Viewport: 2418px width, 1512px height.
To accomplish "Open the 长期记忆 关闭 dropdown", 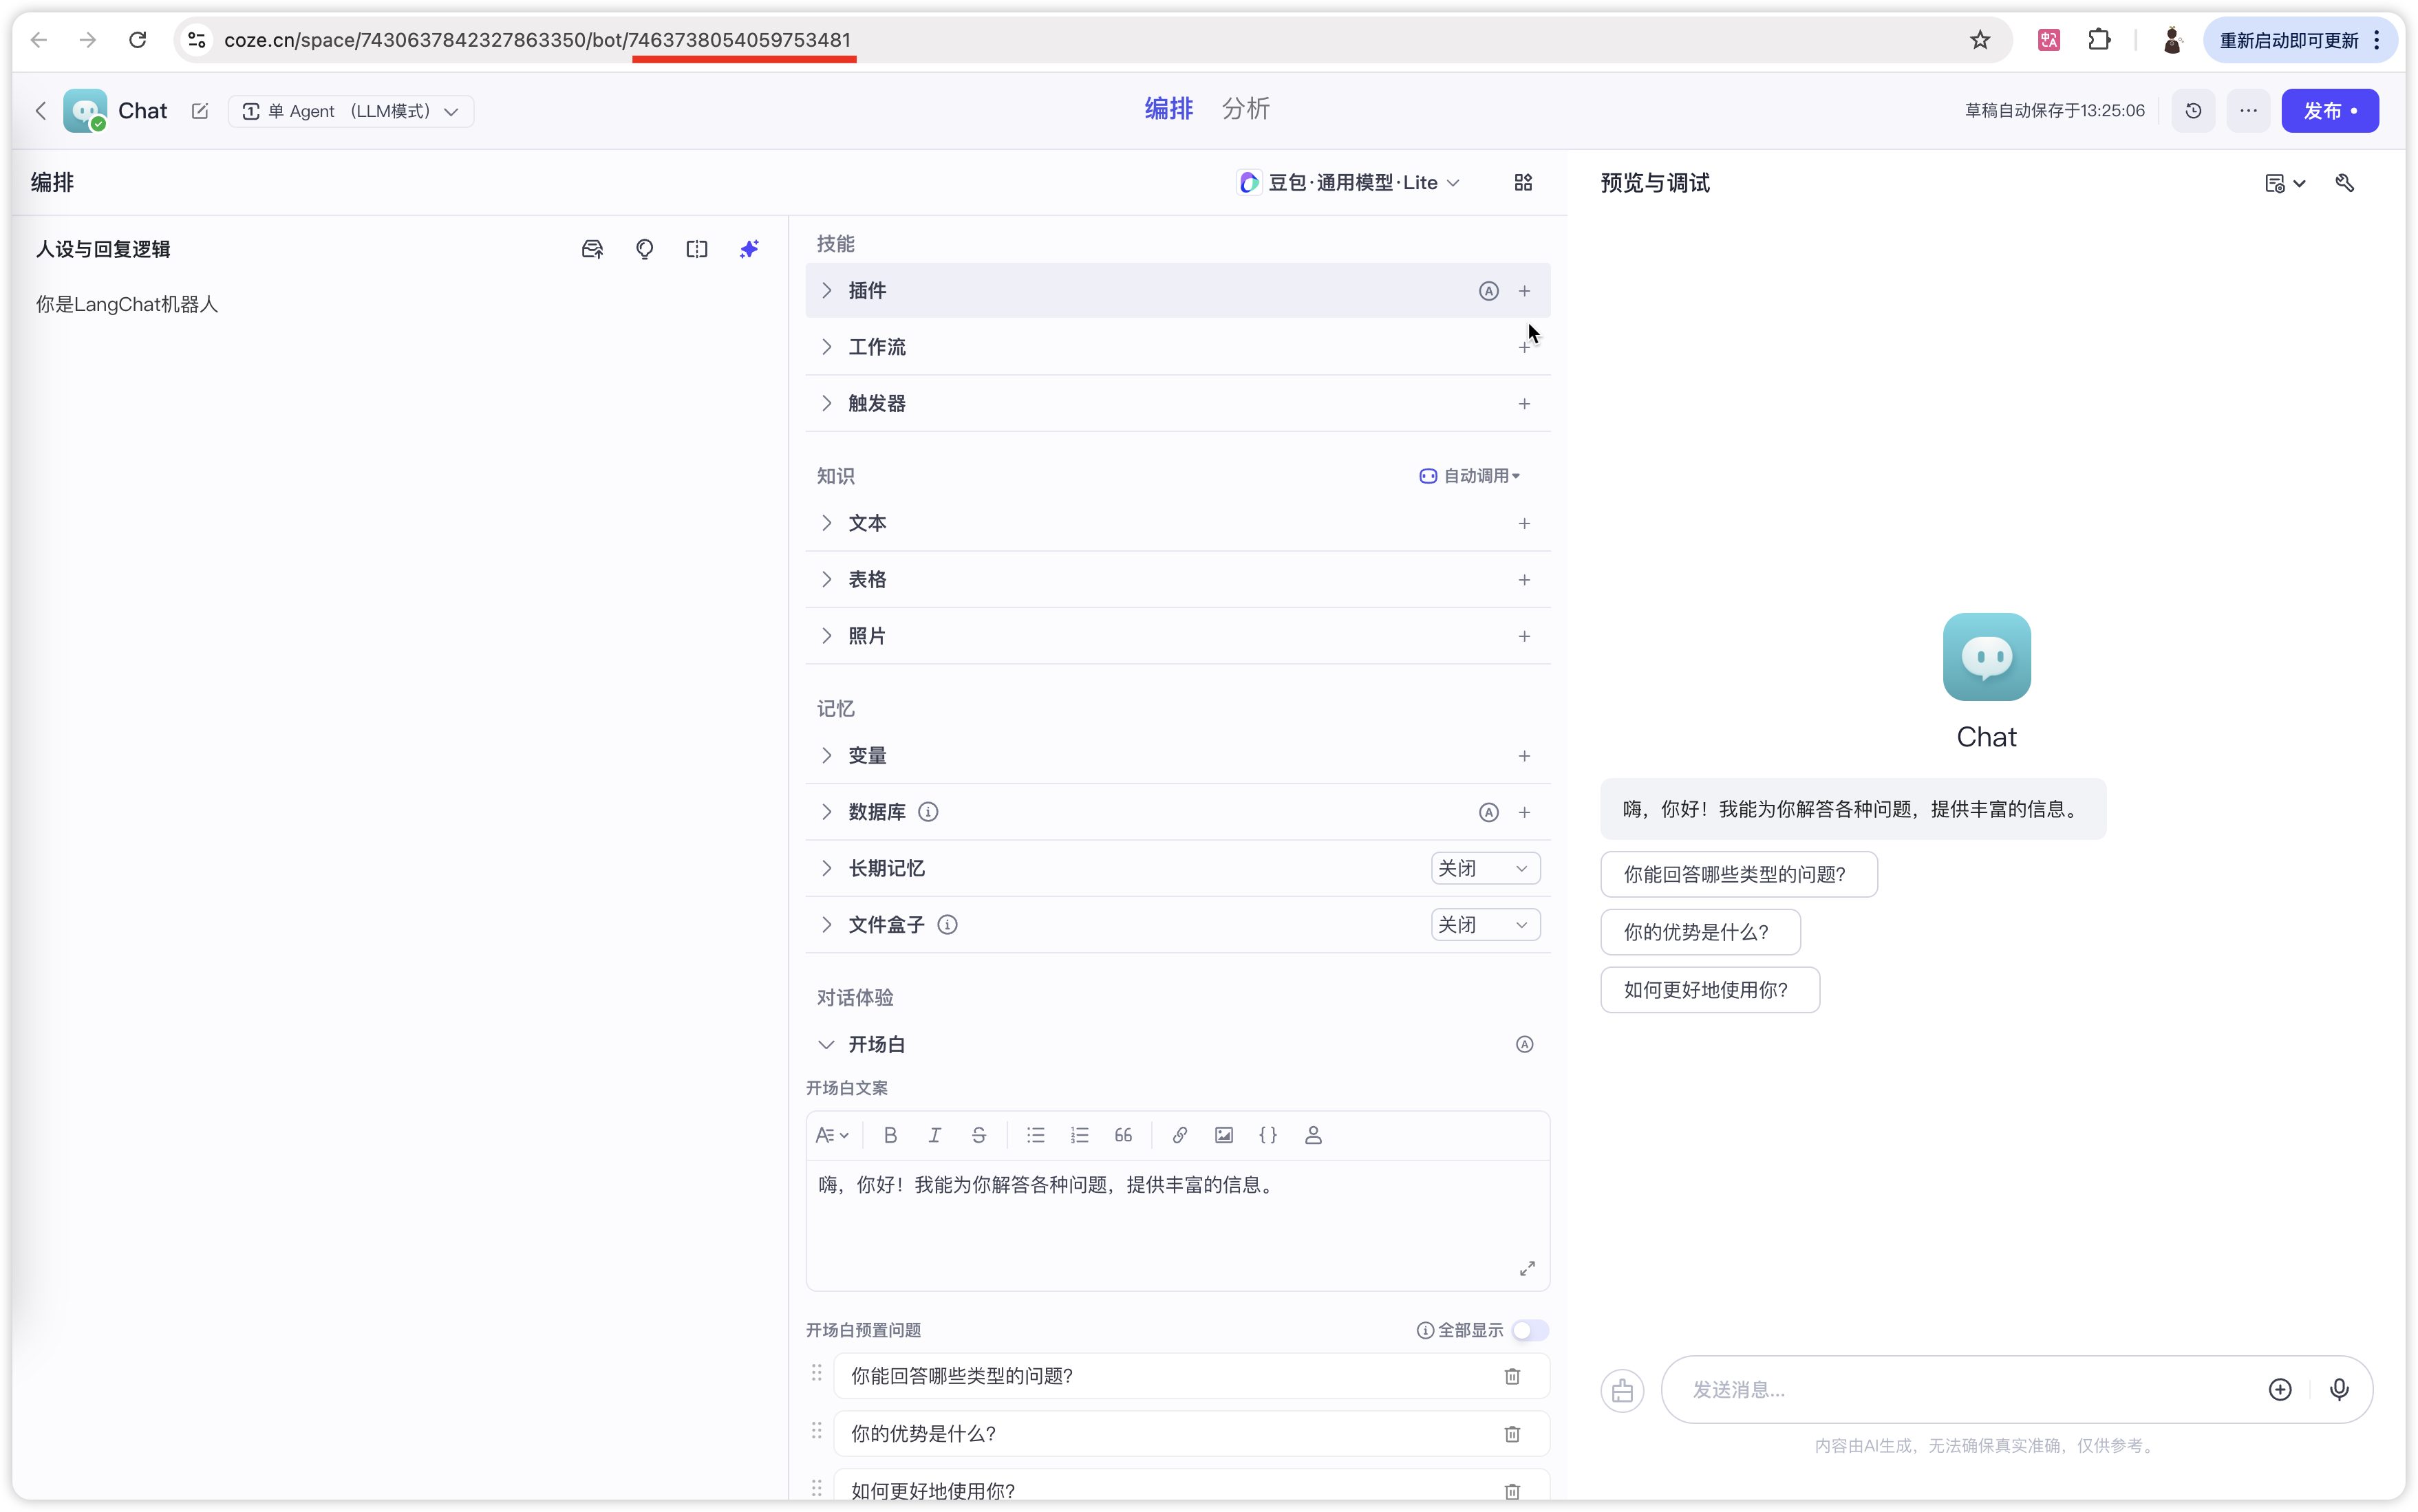I will pyautogui.click(x=1484, y=868).
